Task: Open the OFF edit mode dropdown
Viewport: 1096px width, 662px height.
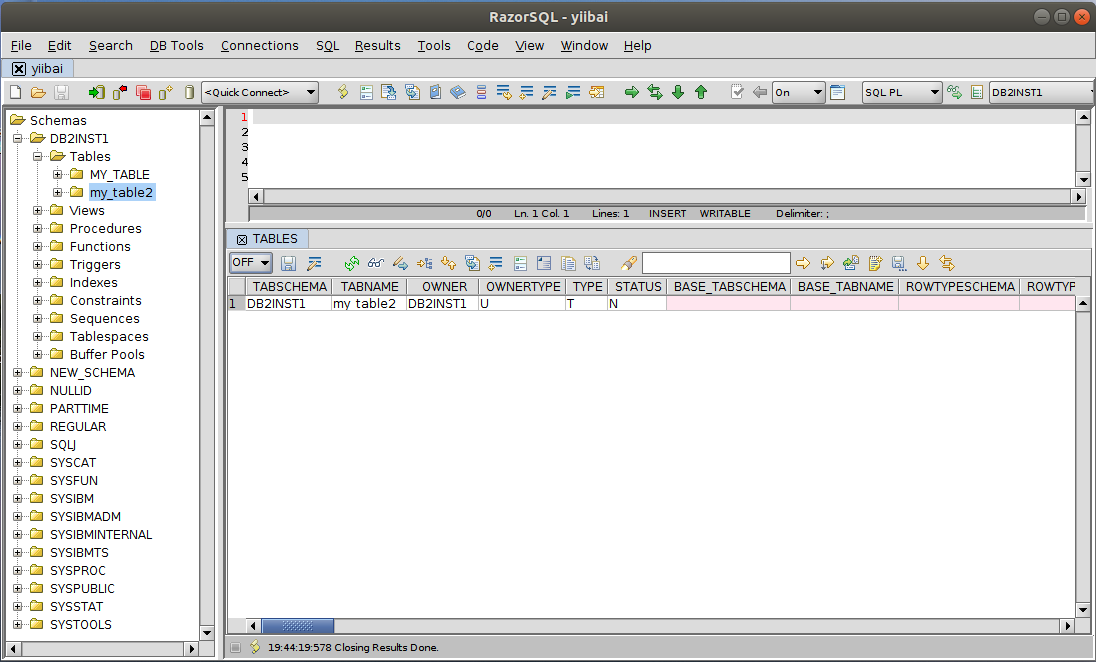Action: 251,263
